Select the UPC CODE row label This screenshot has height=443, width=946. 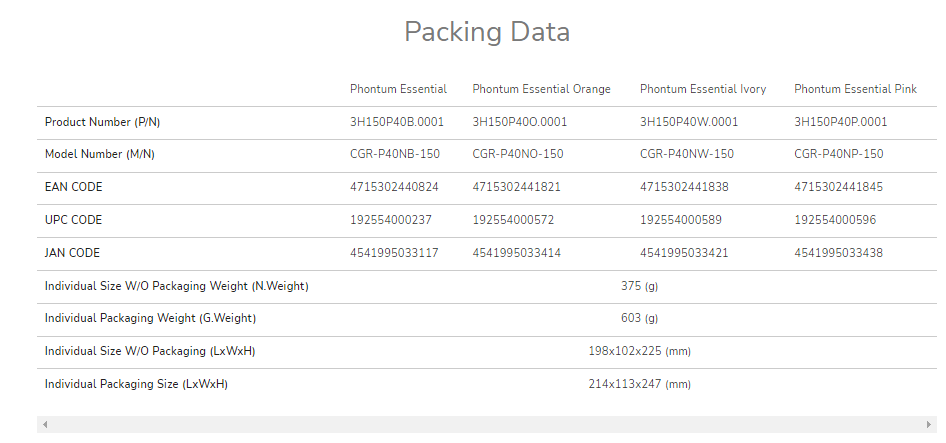[73, 220]
